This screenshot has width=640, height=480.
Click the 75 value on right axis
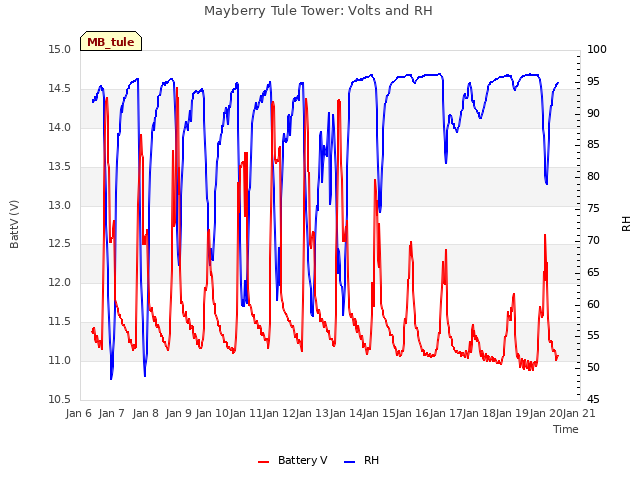(593, 209)
